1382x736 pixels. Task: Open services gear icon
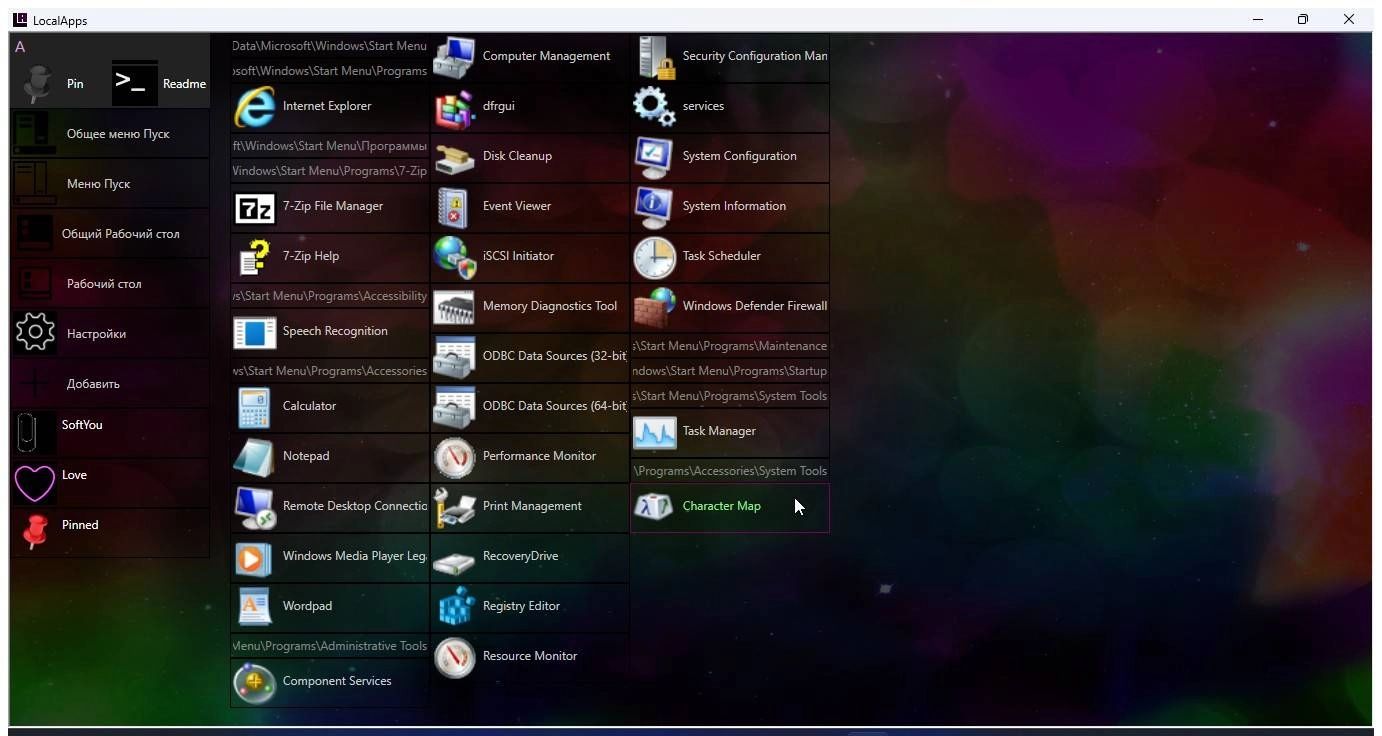tap(654, 106)
